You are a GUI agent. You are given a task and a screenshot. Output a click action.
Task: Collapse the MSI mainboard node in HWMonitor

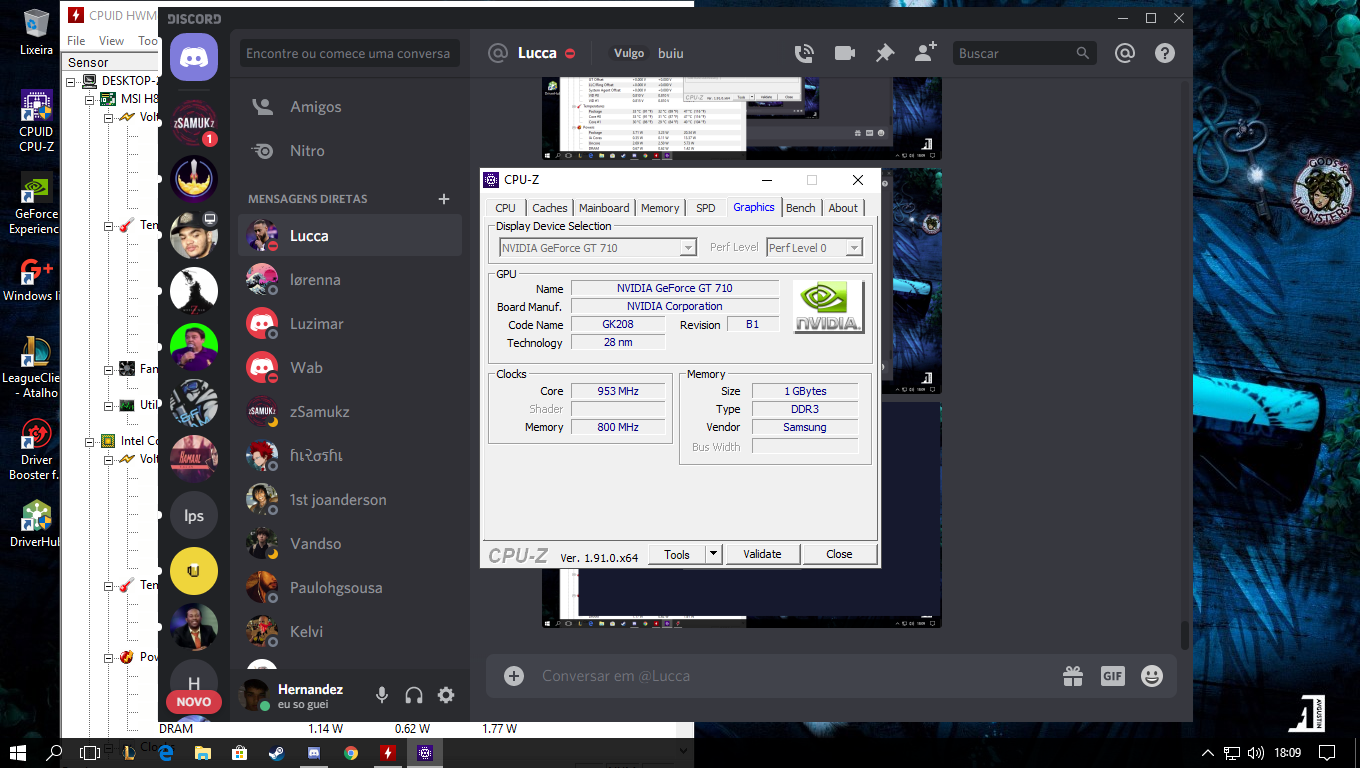point(90,99)
